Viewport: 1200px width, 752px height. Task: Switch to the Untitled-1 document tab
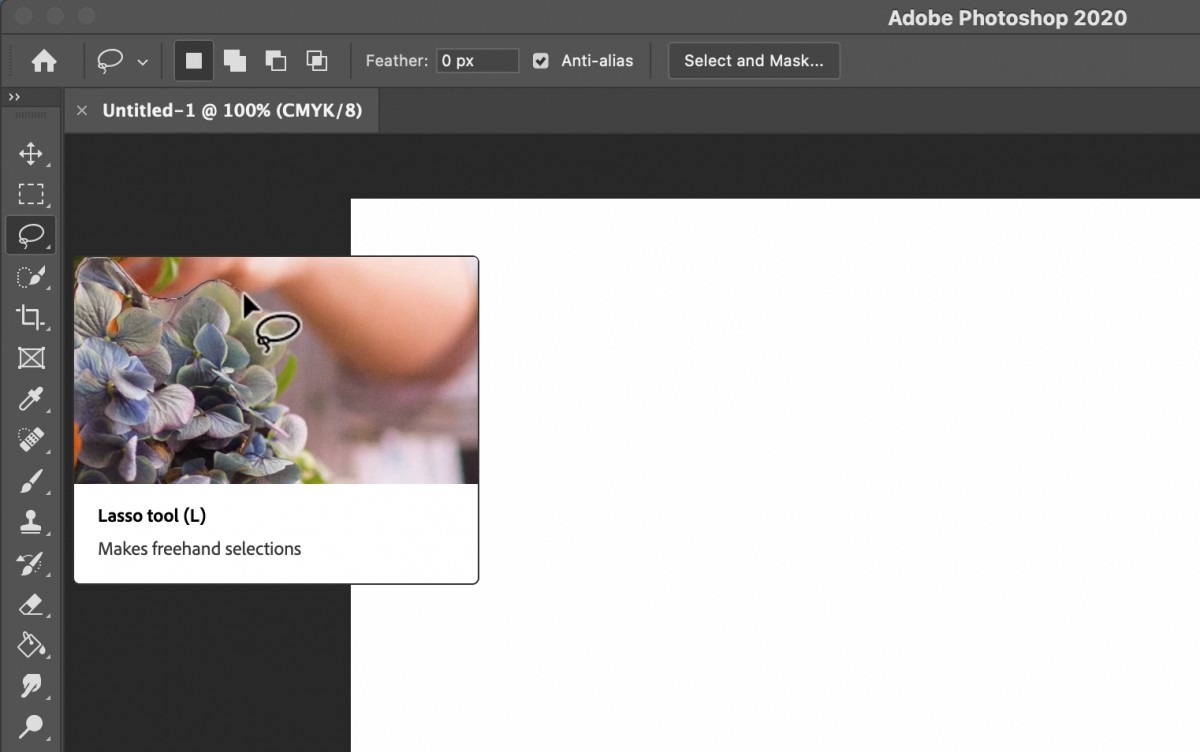coord(232,111)
